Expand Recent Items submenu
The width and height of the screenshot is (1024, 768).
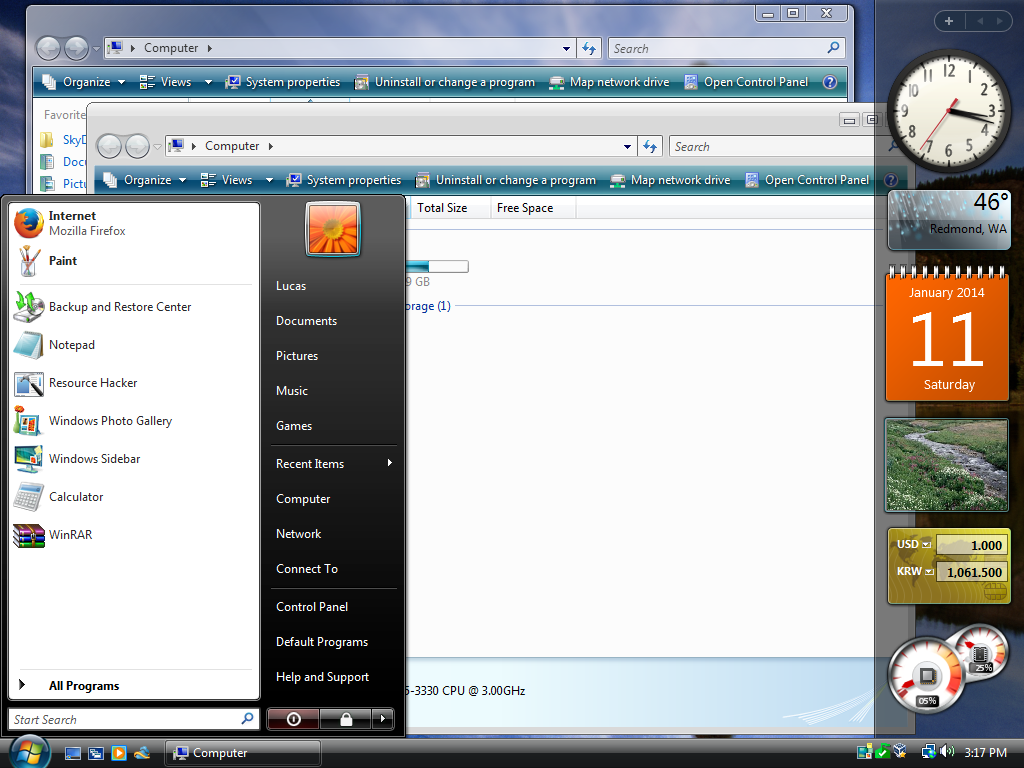coord(334,464)
